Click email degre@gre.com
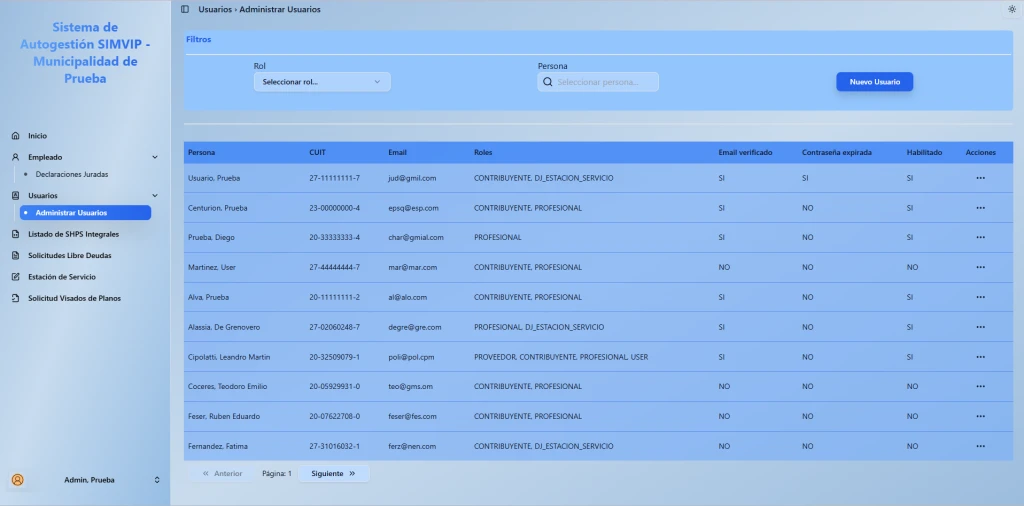The height and width of the screenshot is (506, 1024). 415,327
